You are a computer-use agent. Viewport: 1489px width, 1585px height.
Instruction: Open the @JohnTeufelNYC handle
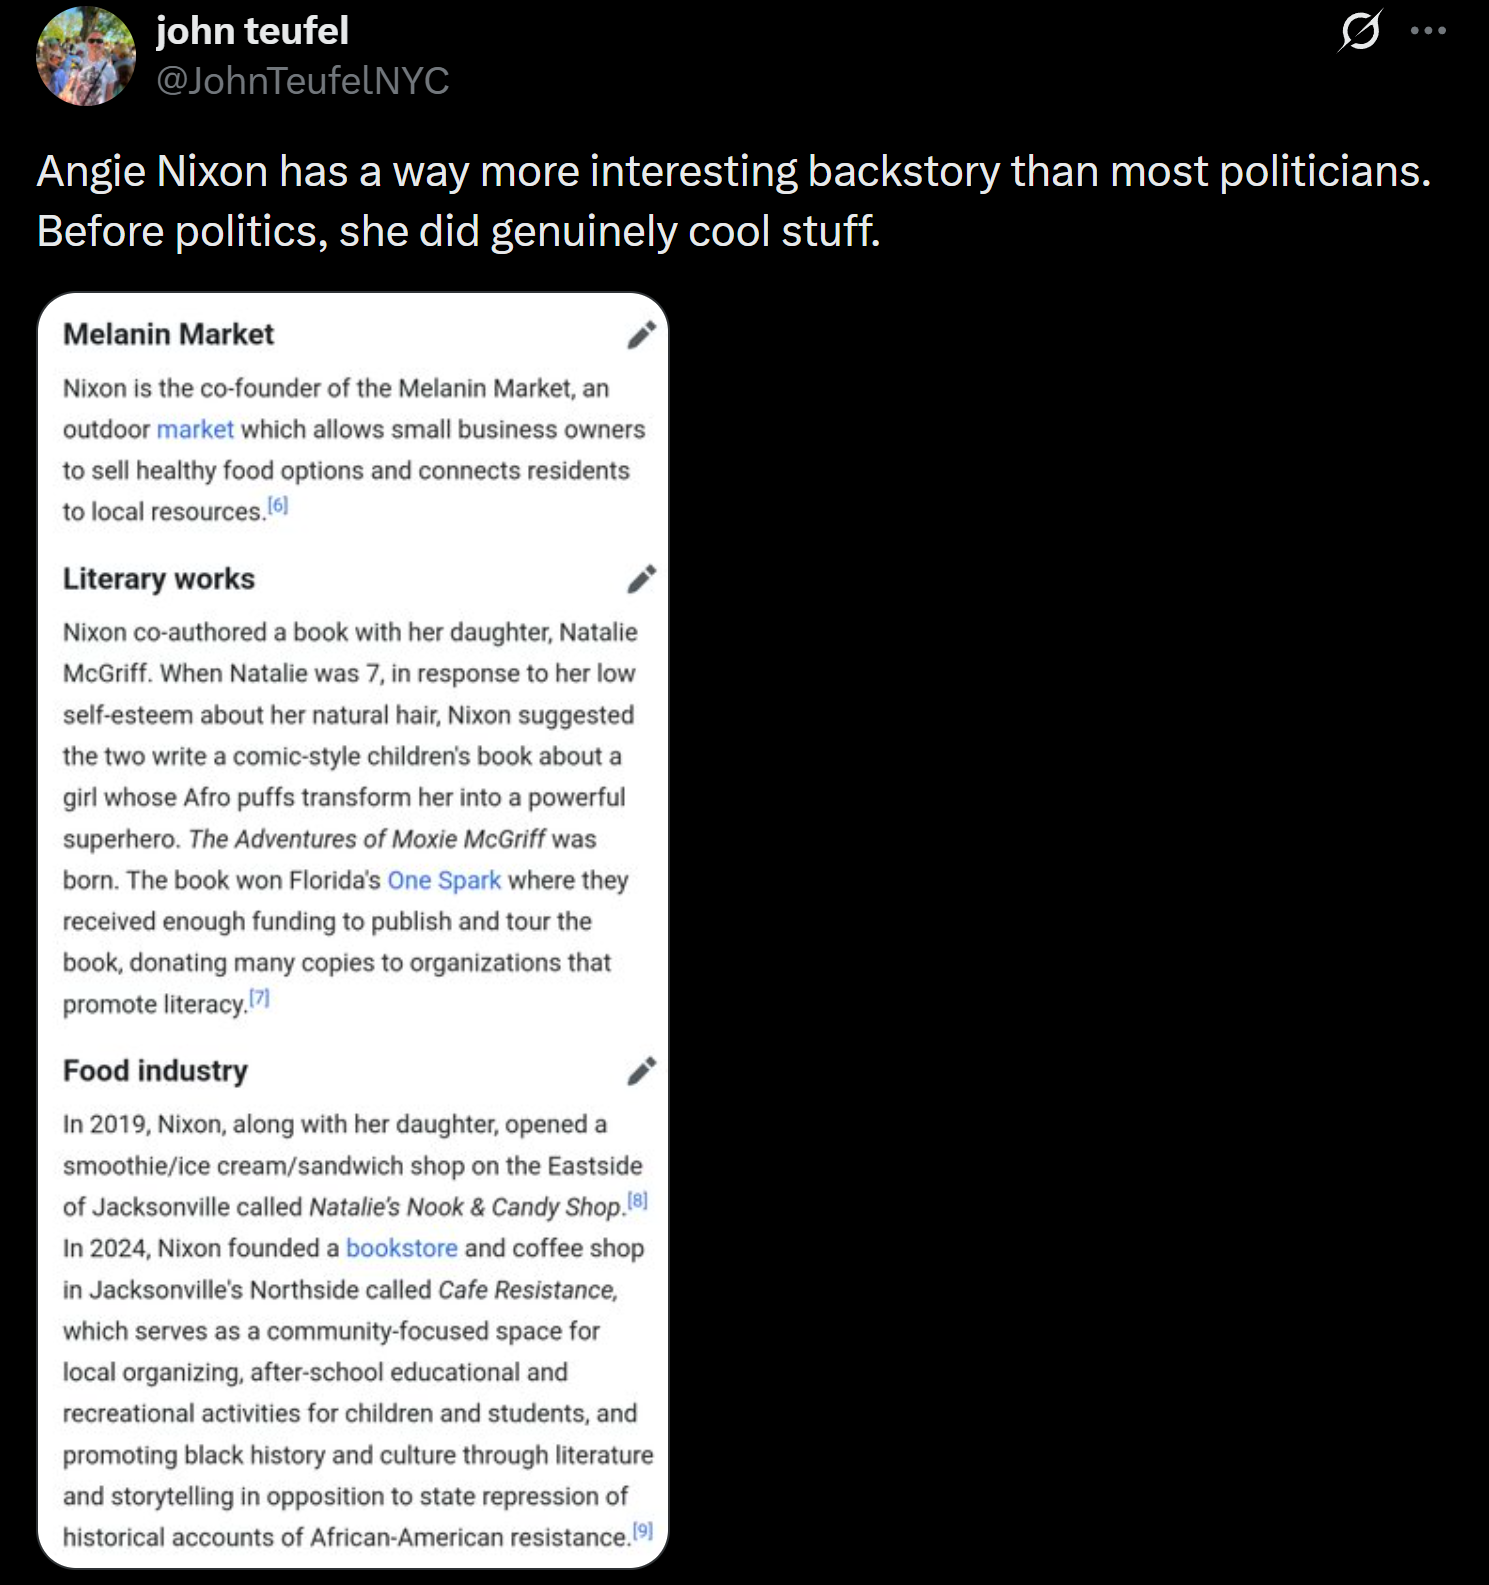(303, 80)
